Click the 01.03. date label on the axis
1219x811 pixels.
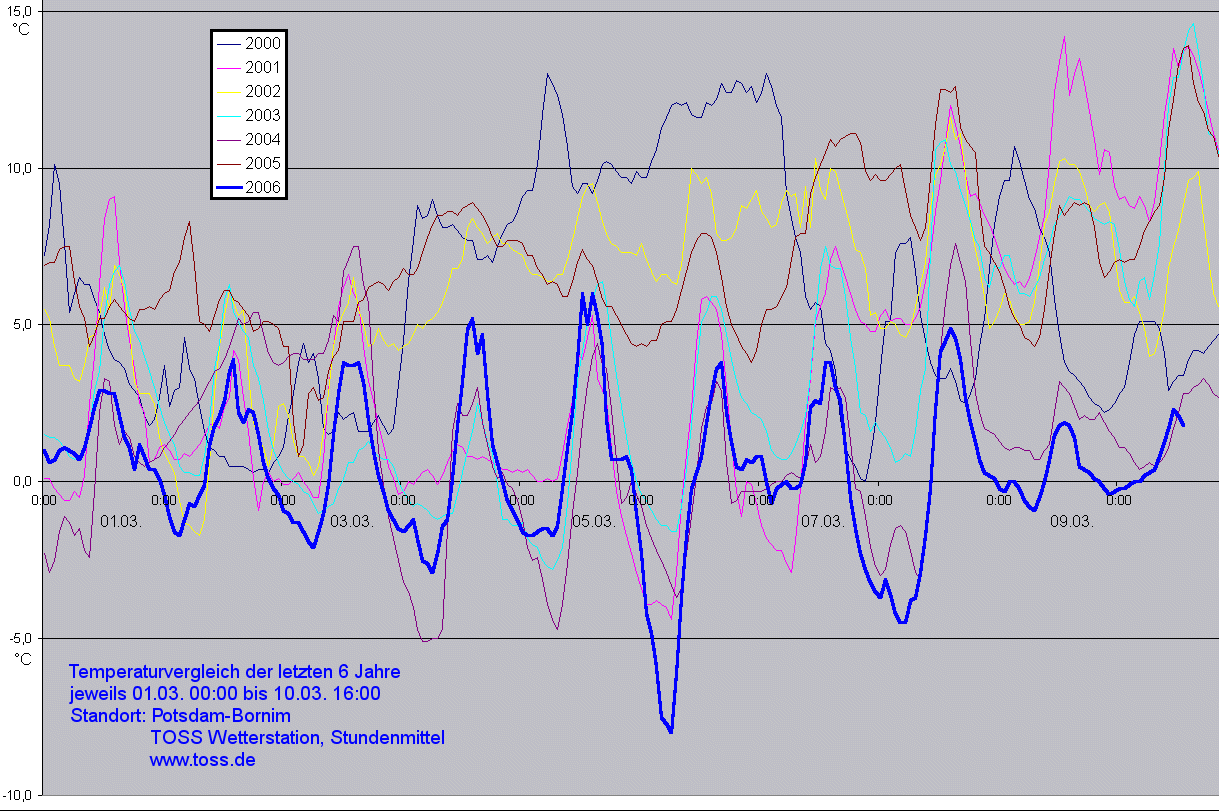click(121, 521)
